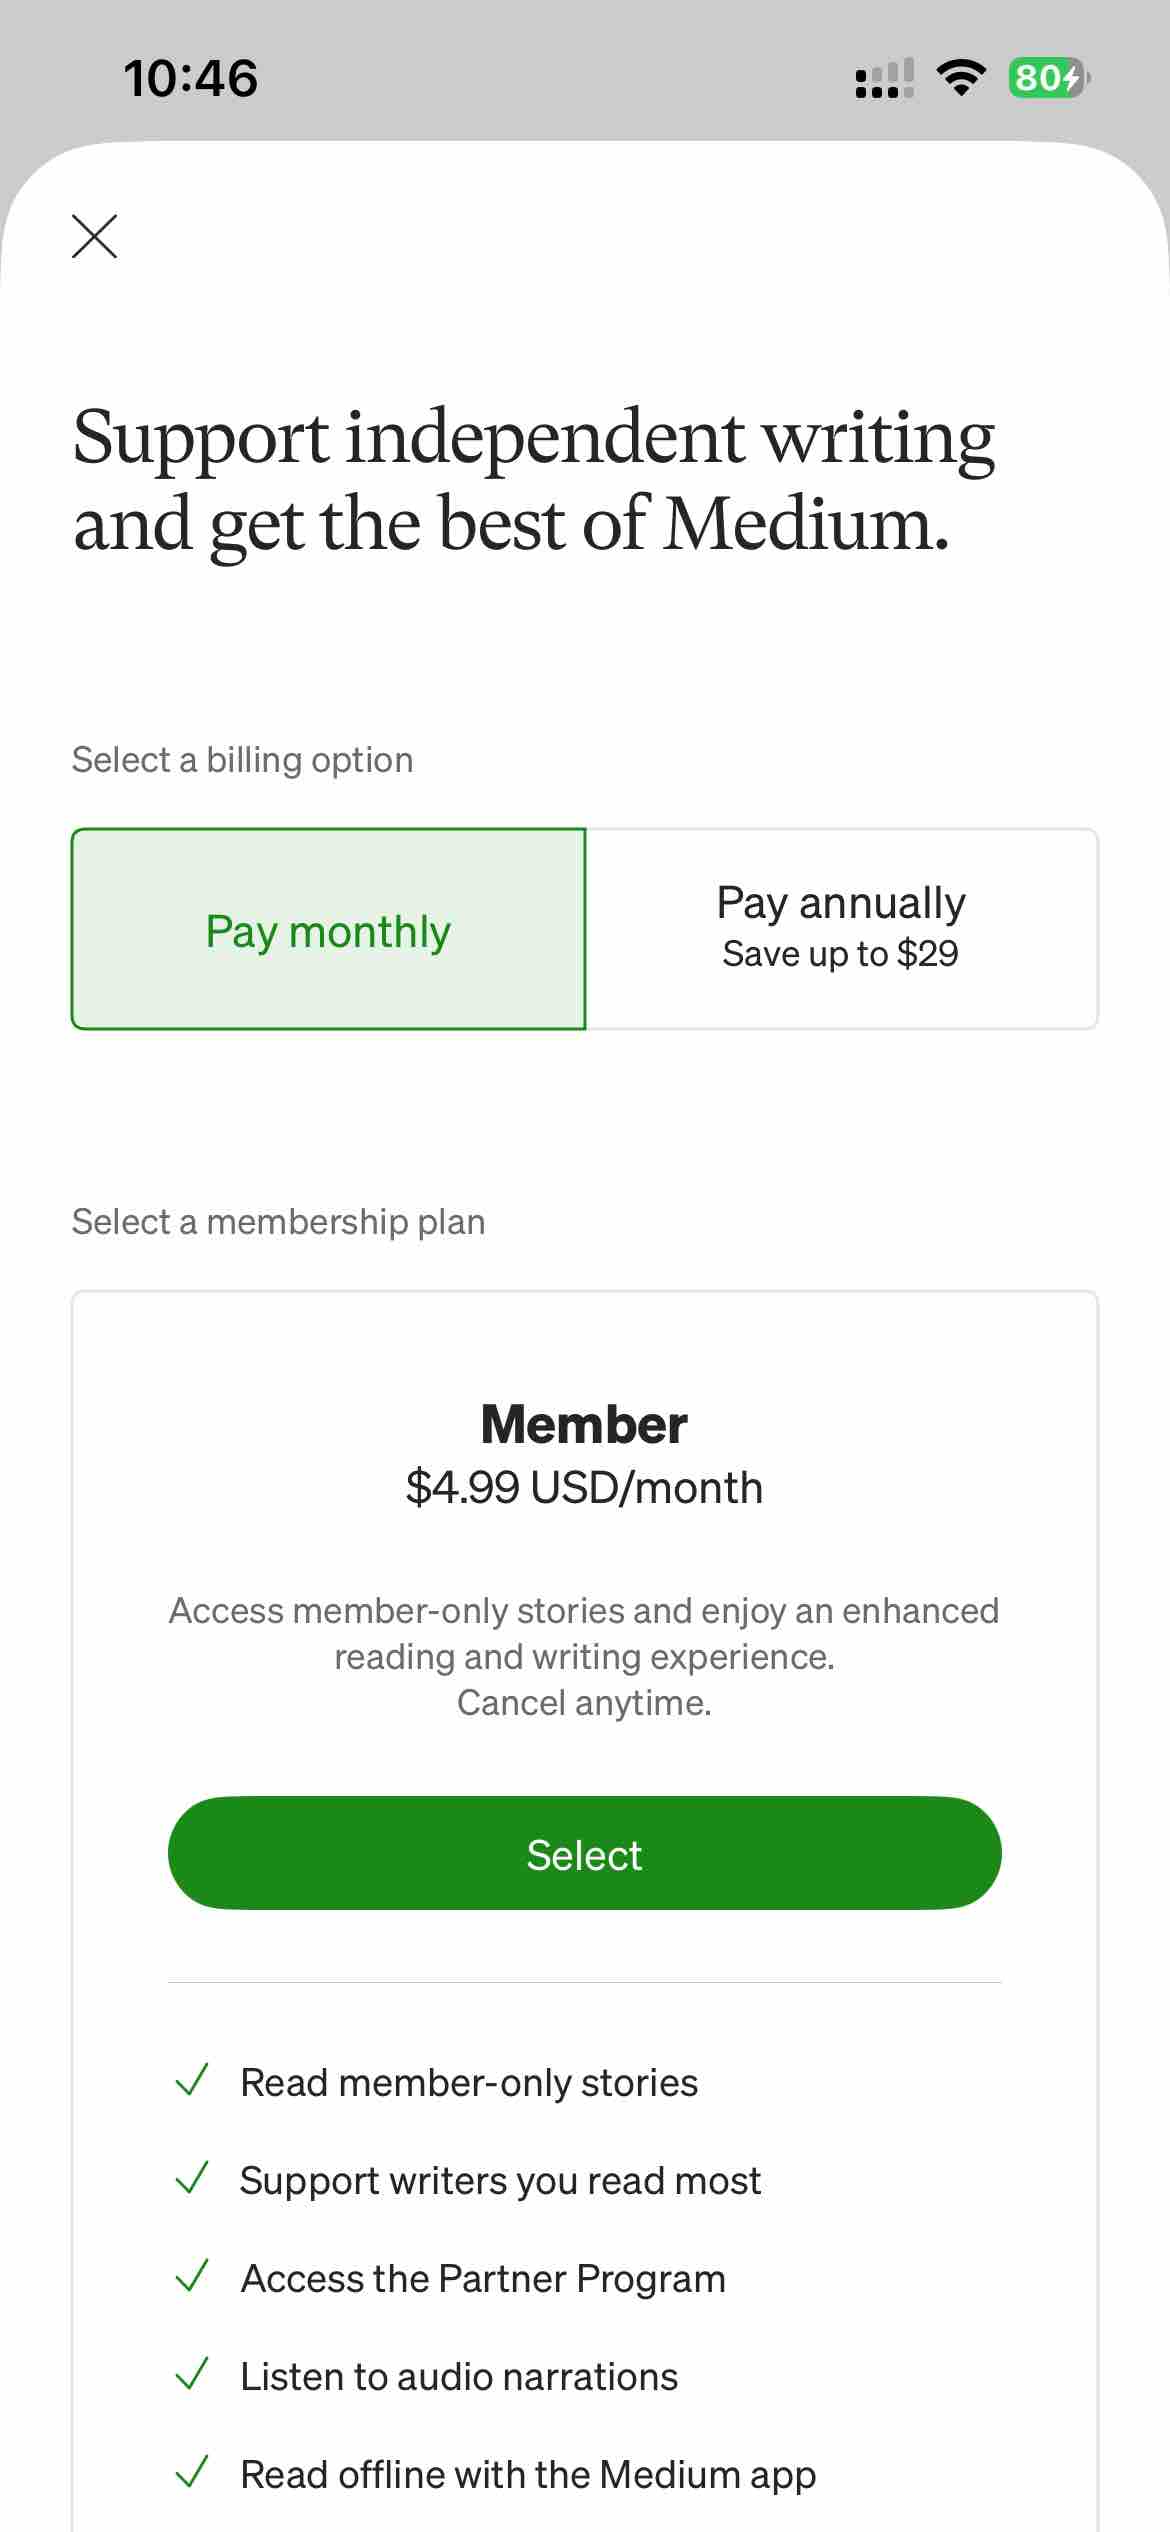Tap the Listen to audio narrations feature
Viewport: 1170px width, 2532px height.
click(459, 2376)
